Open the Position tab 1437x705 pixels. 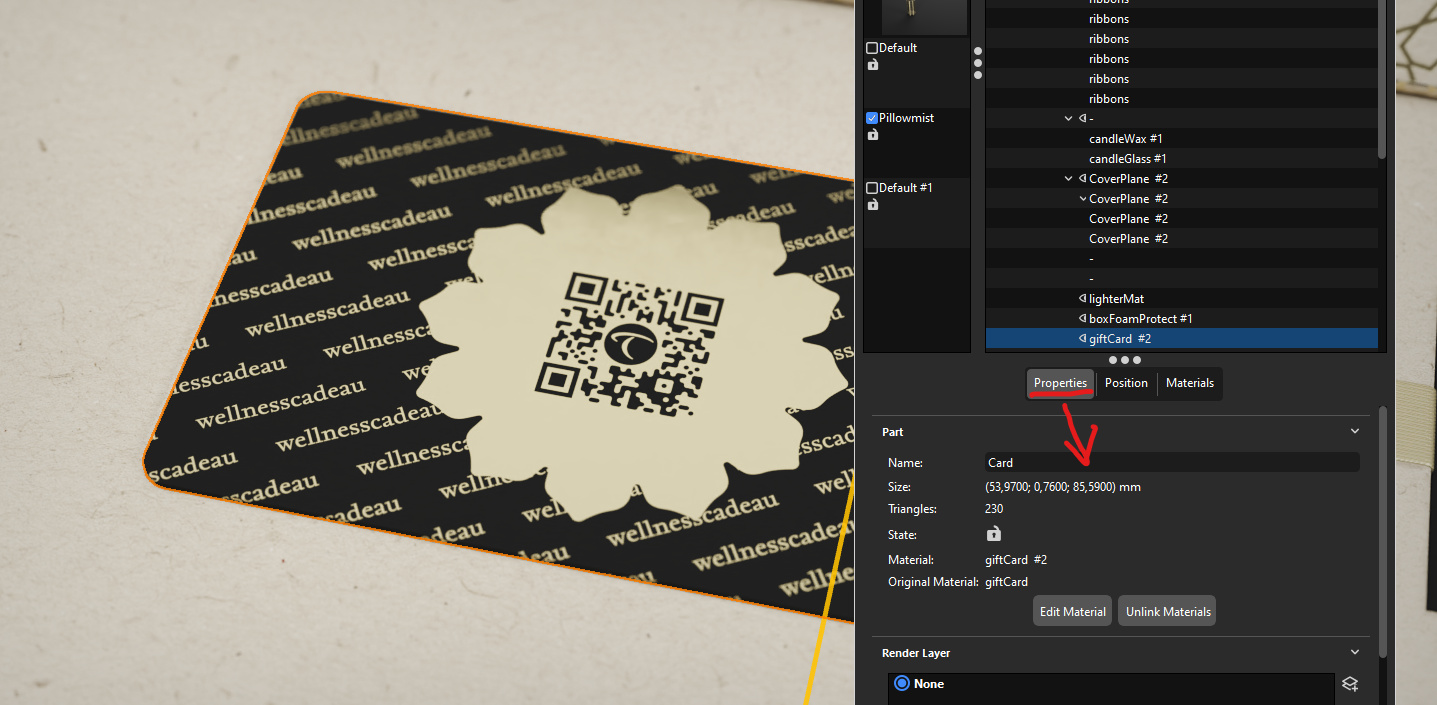click(x=1126, y=383)
